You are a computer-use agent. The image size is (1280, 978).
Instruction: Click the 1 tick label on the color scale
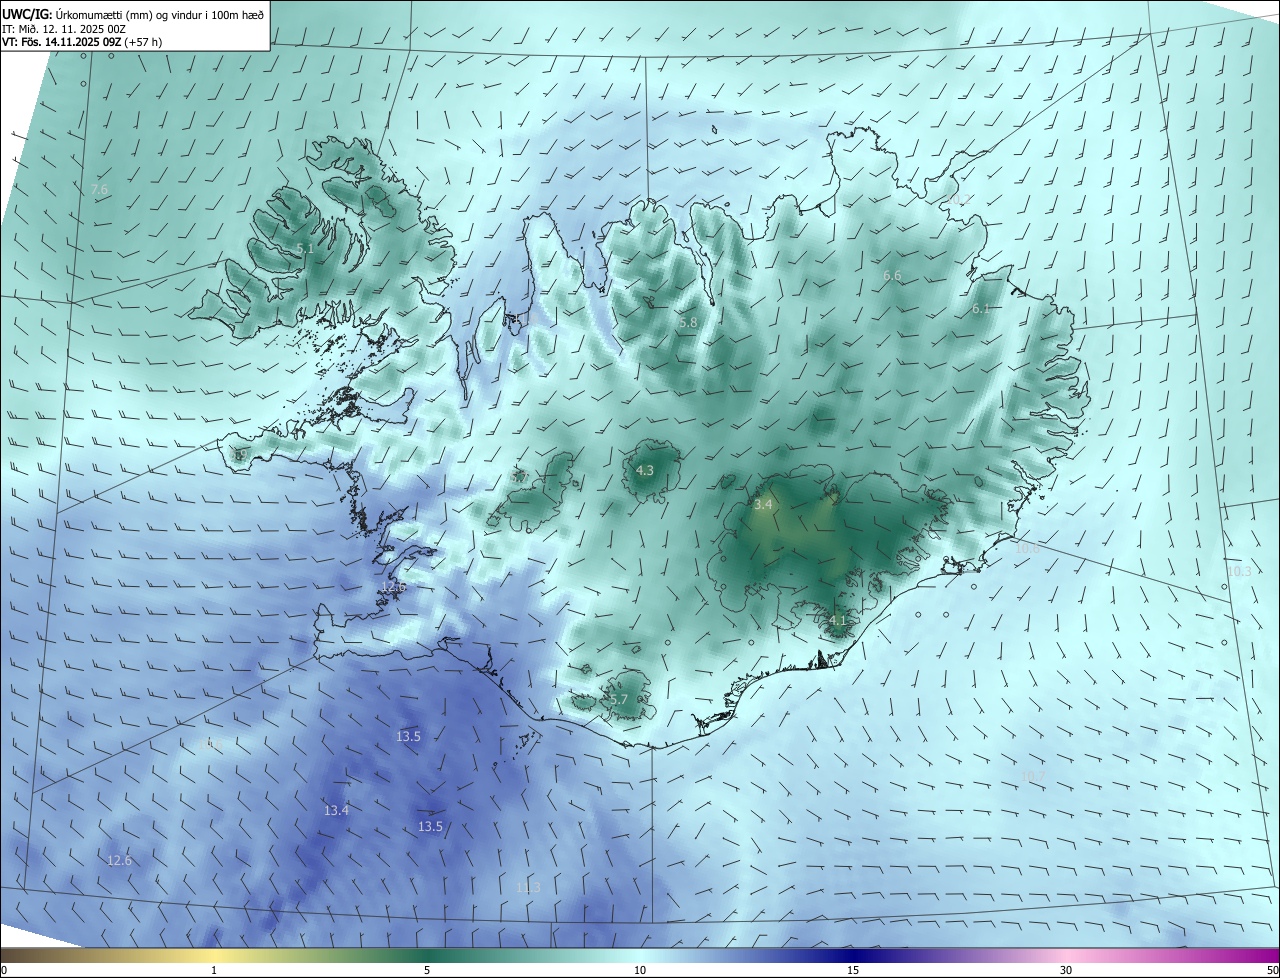[214, 970]
